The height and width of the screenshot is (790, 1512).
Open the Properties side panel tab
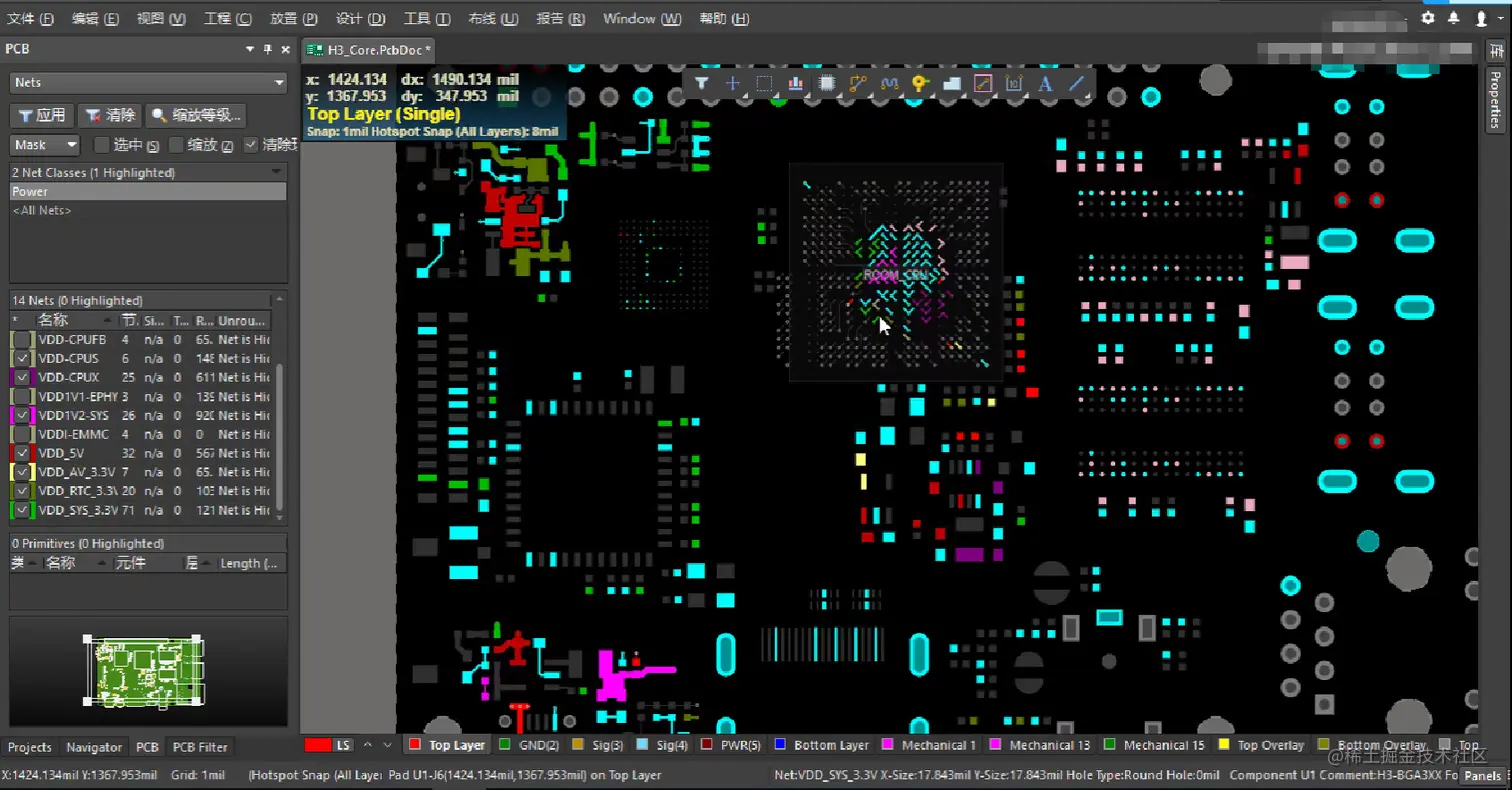pos(1495,100)
